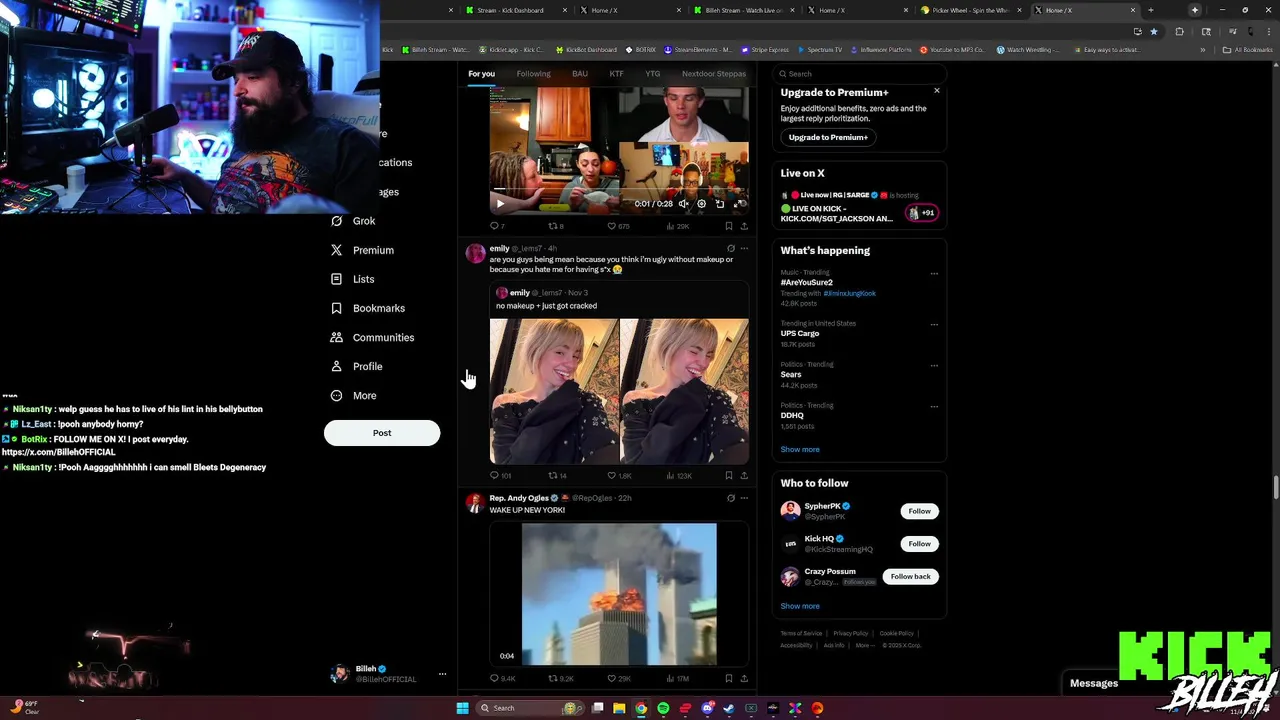Open Lists in the sidebar
Screen dimensions: 1280x720
click(352, 279)
